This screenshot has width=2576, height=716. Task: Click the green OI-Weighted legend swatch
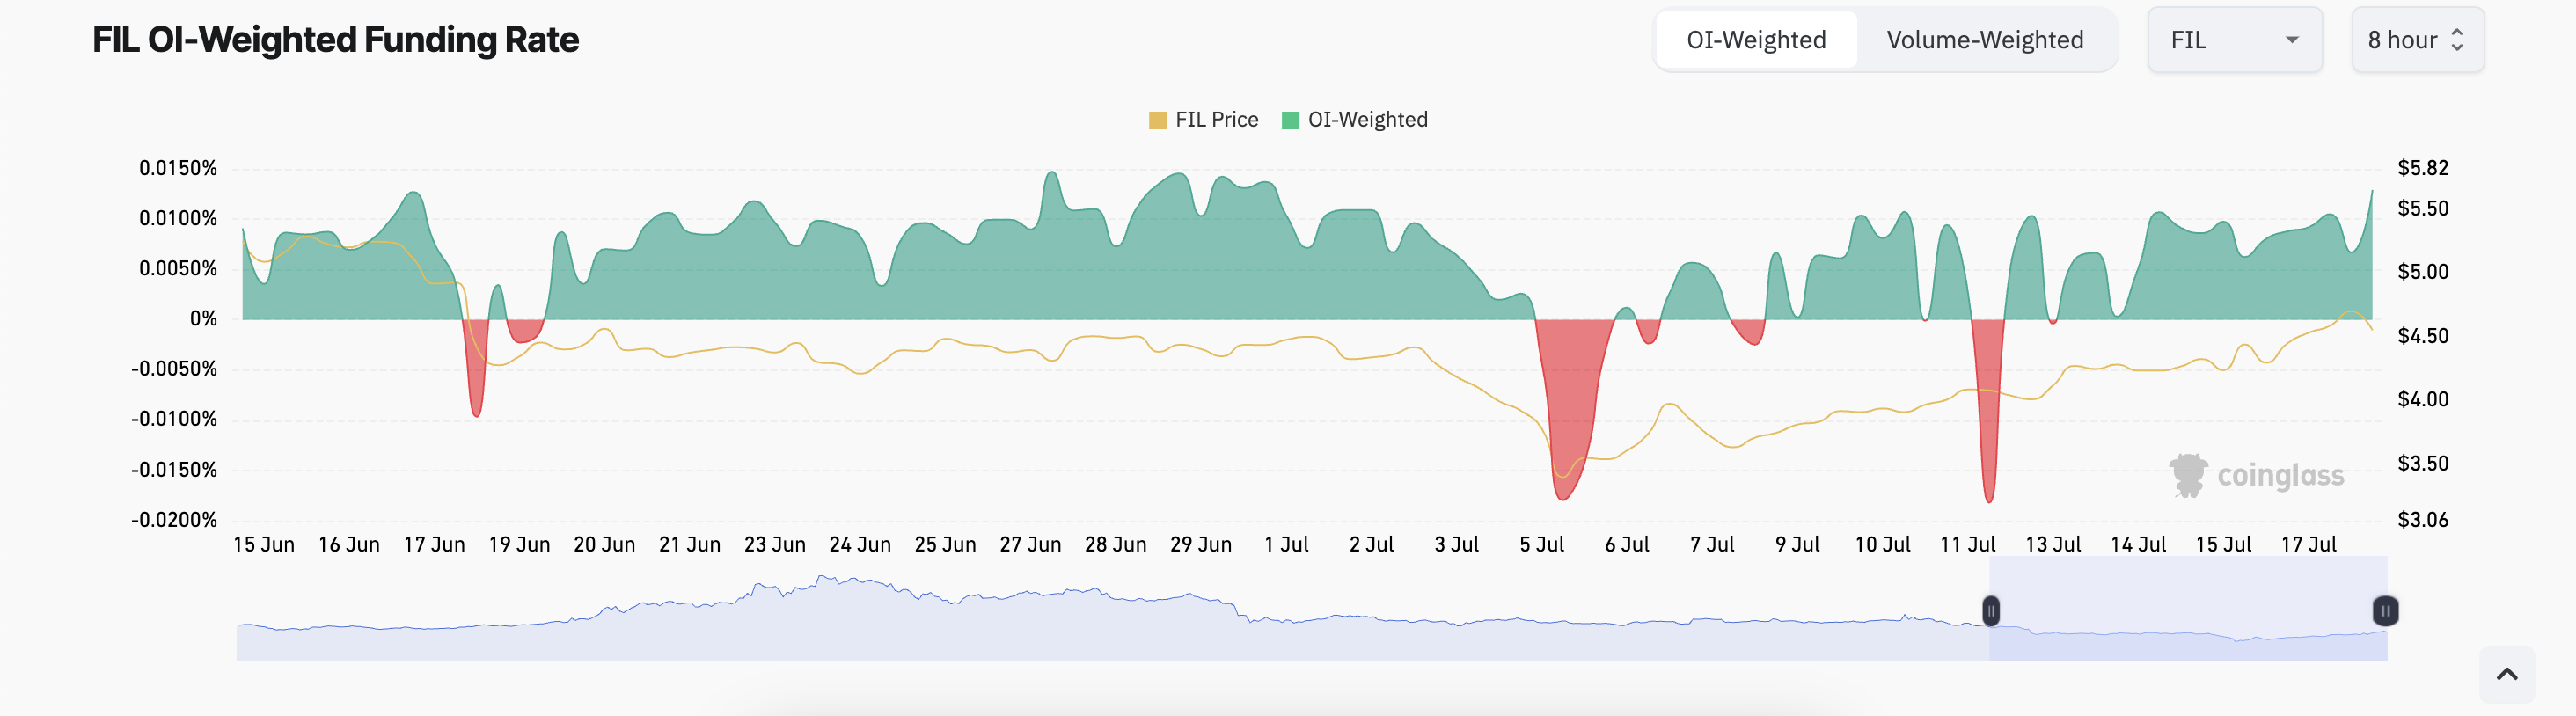[1290, 120]
